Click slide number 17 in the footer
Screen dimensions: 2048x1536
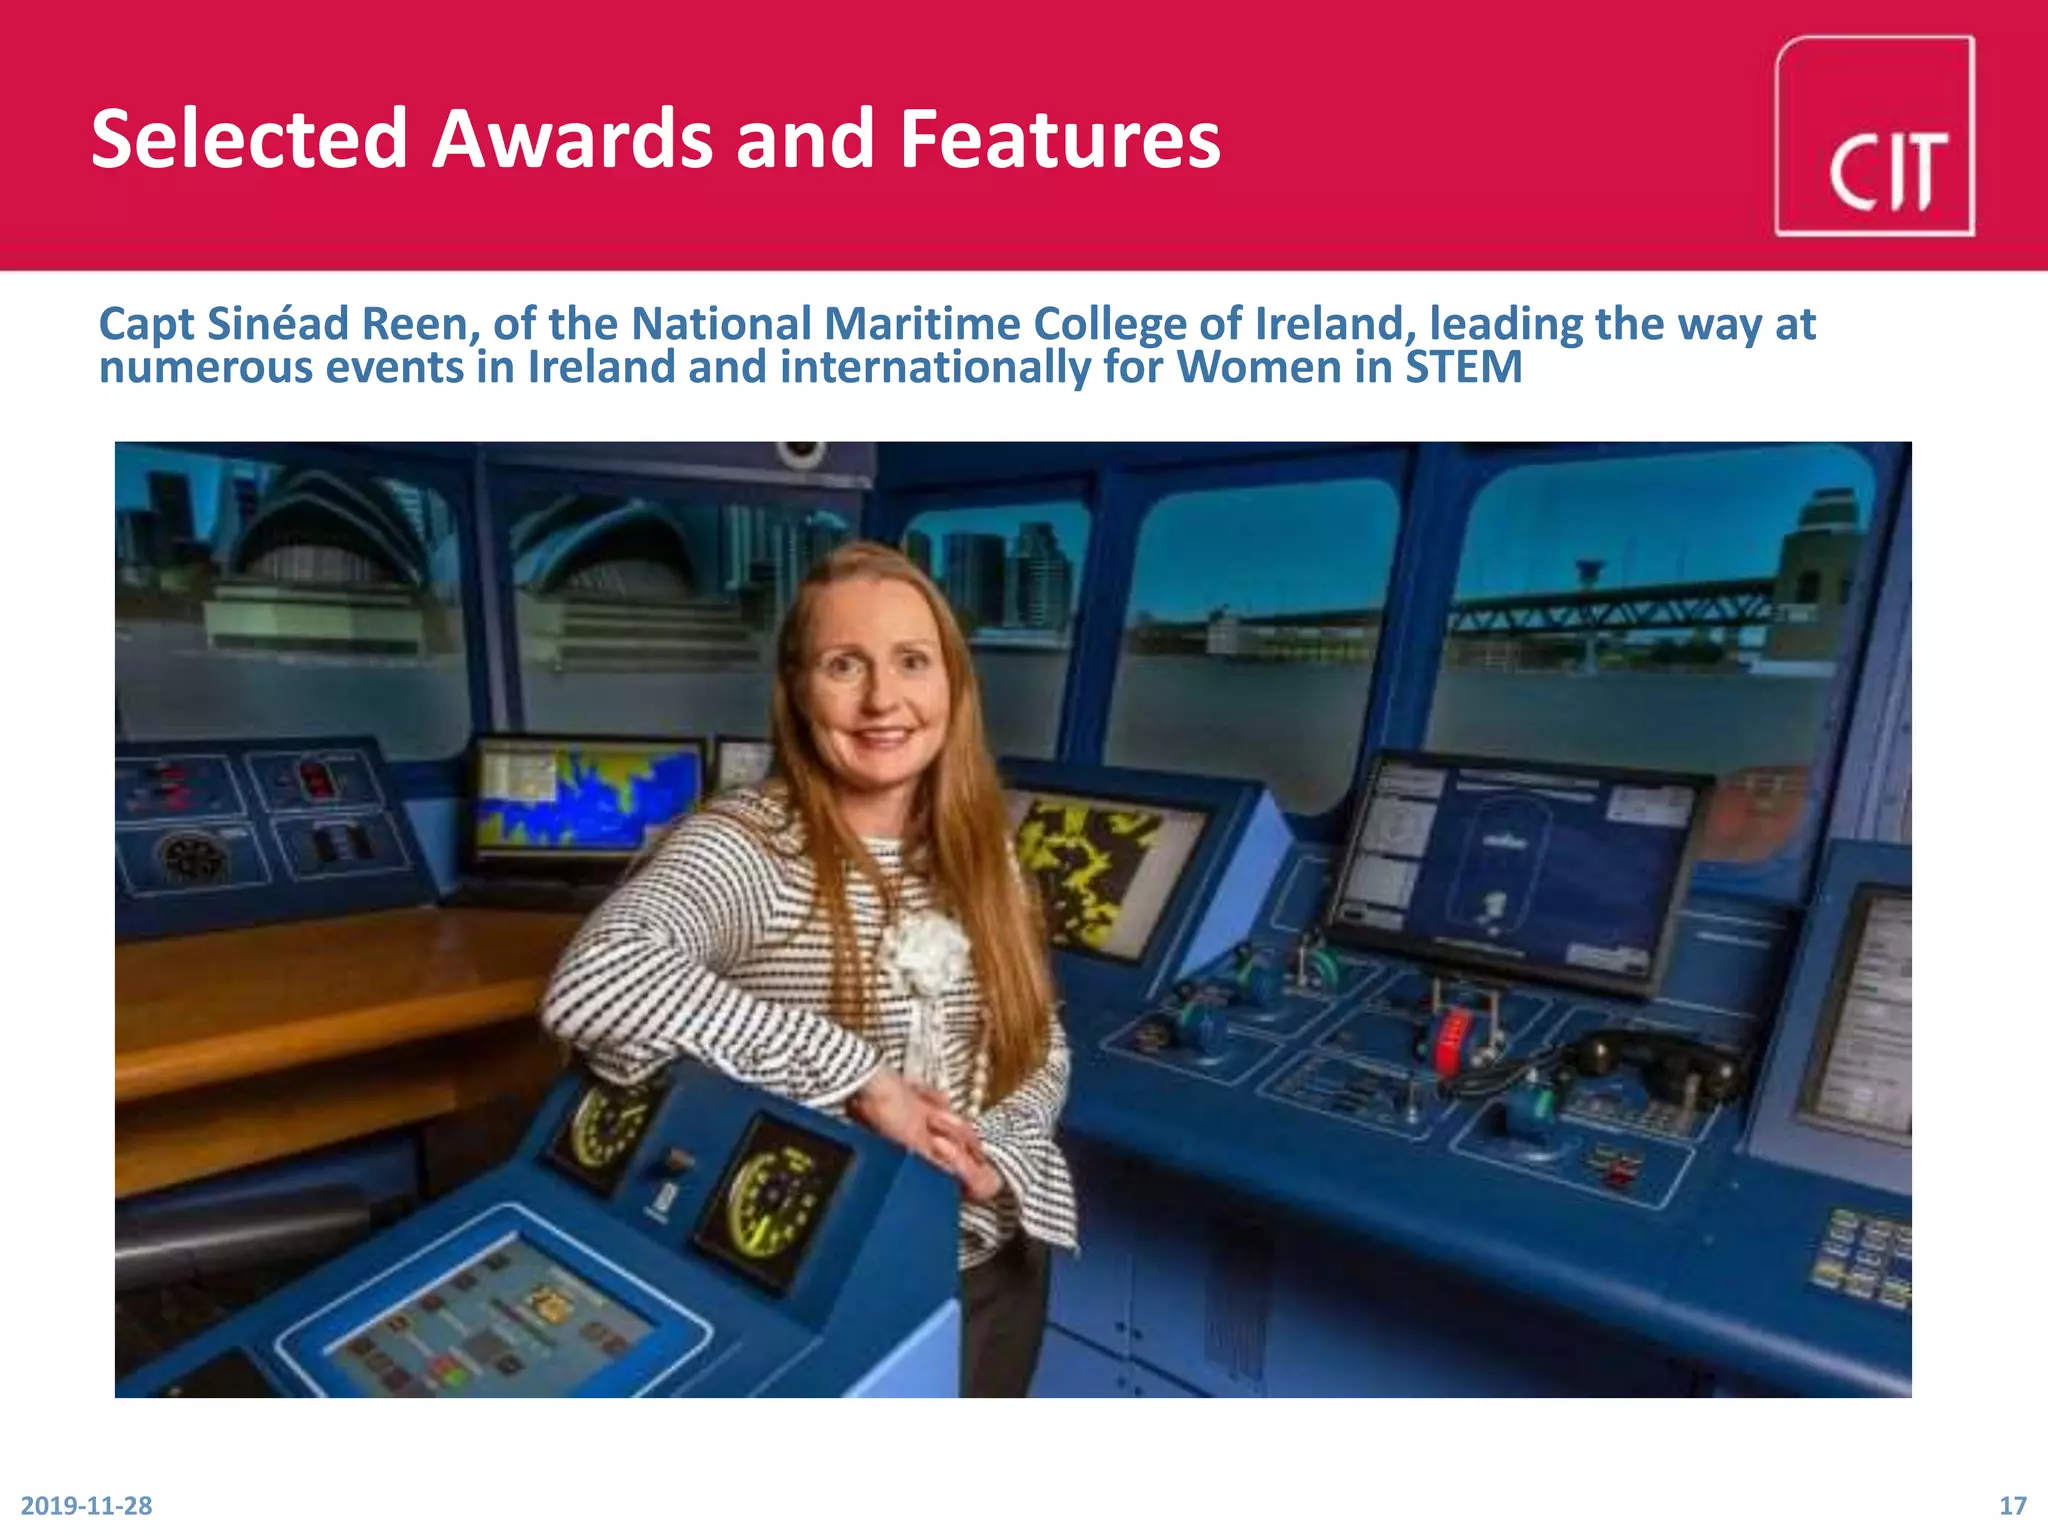pos(2012,1505)
